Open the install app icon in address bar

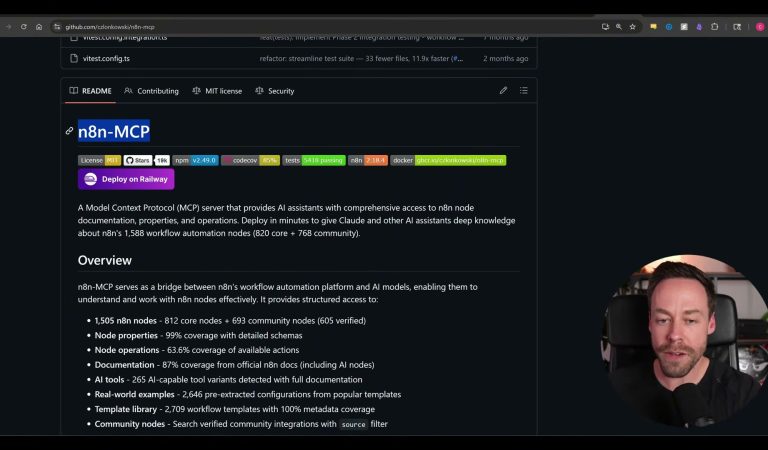[x=605, y=27]
